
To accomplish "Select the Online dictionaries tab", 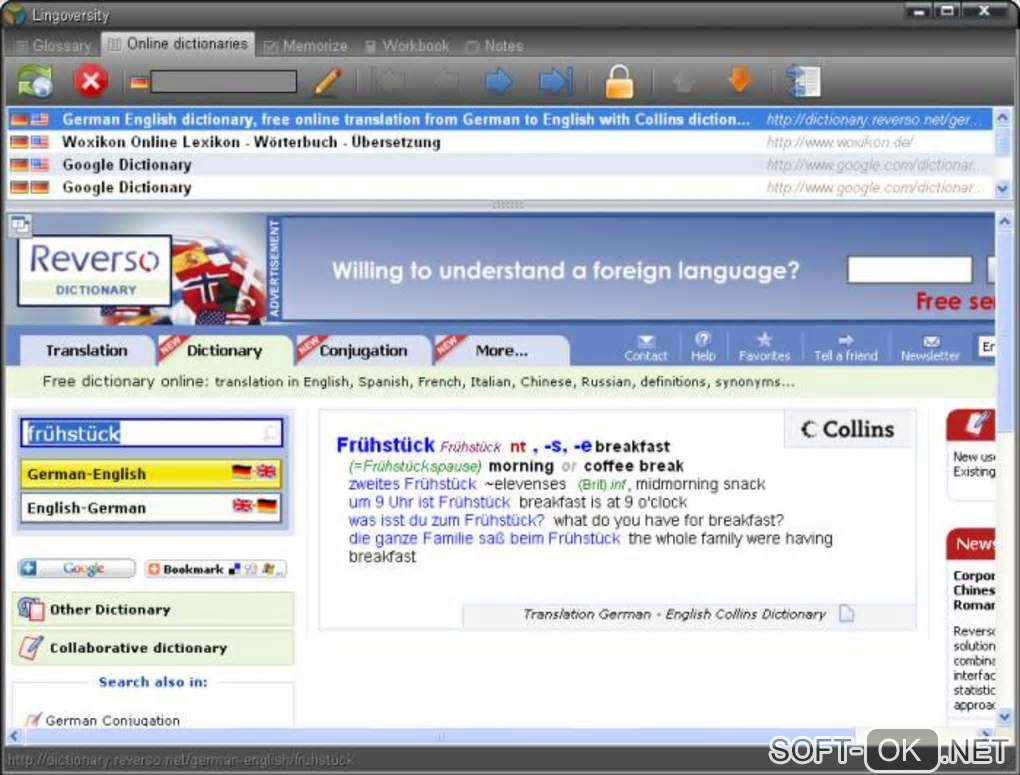I will click(x=178, y=44).
